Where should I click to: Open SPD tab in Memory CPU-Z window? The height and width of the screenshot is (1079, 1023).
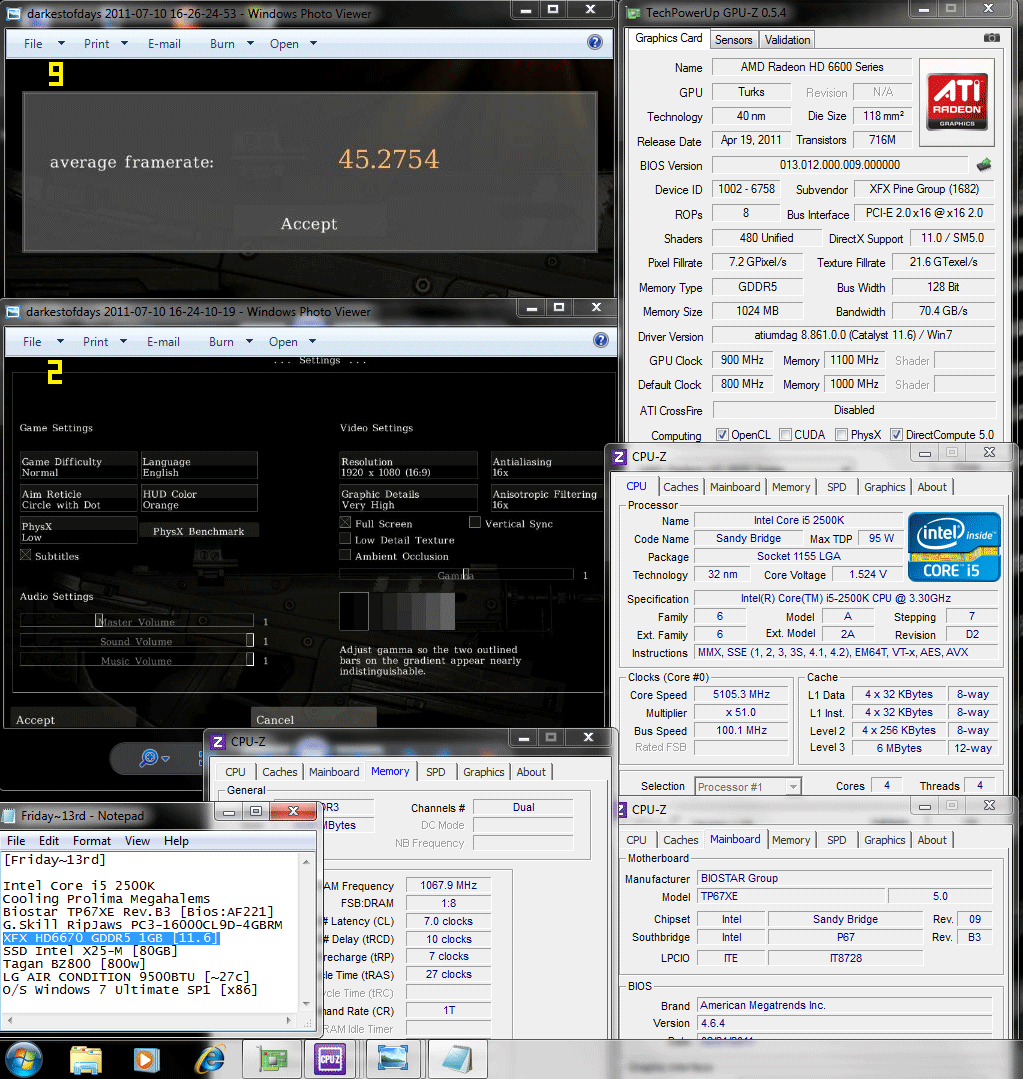(x=435, y=772)
